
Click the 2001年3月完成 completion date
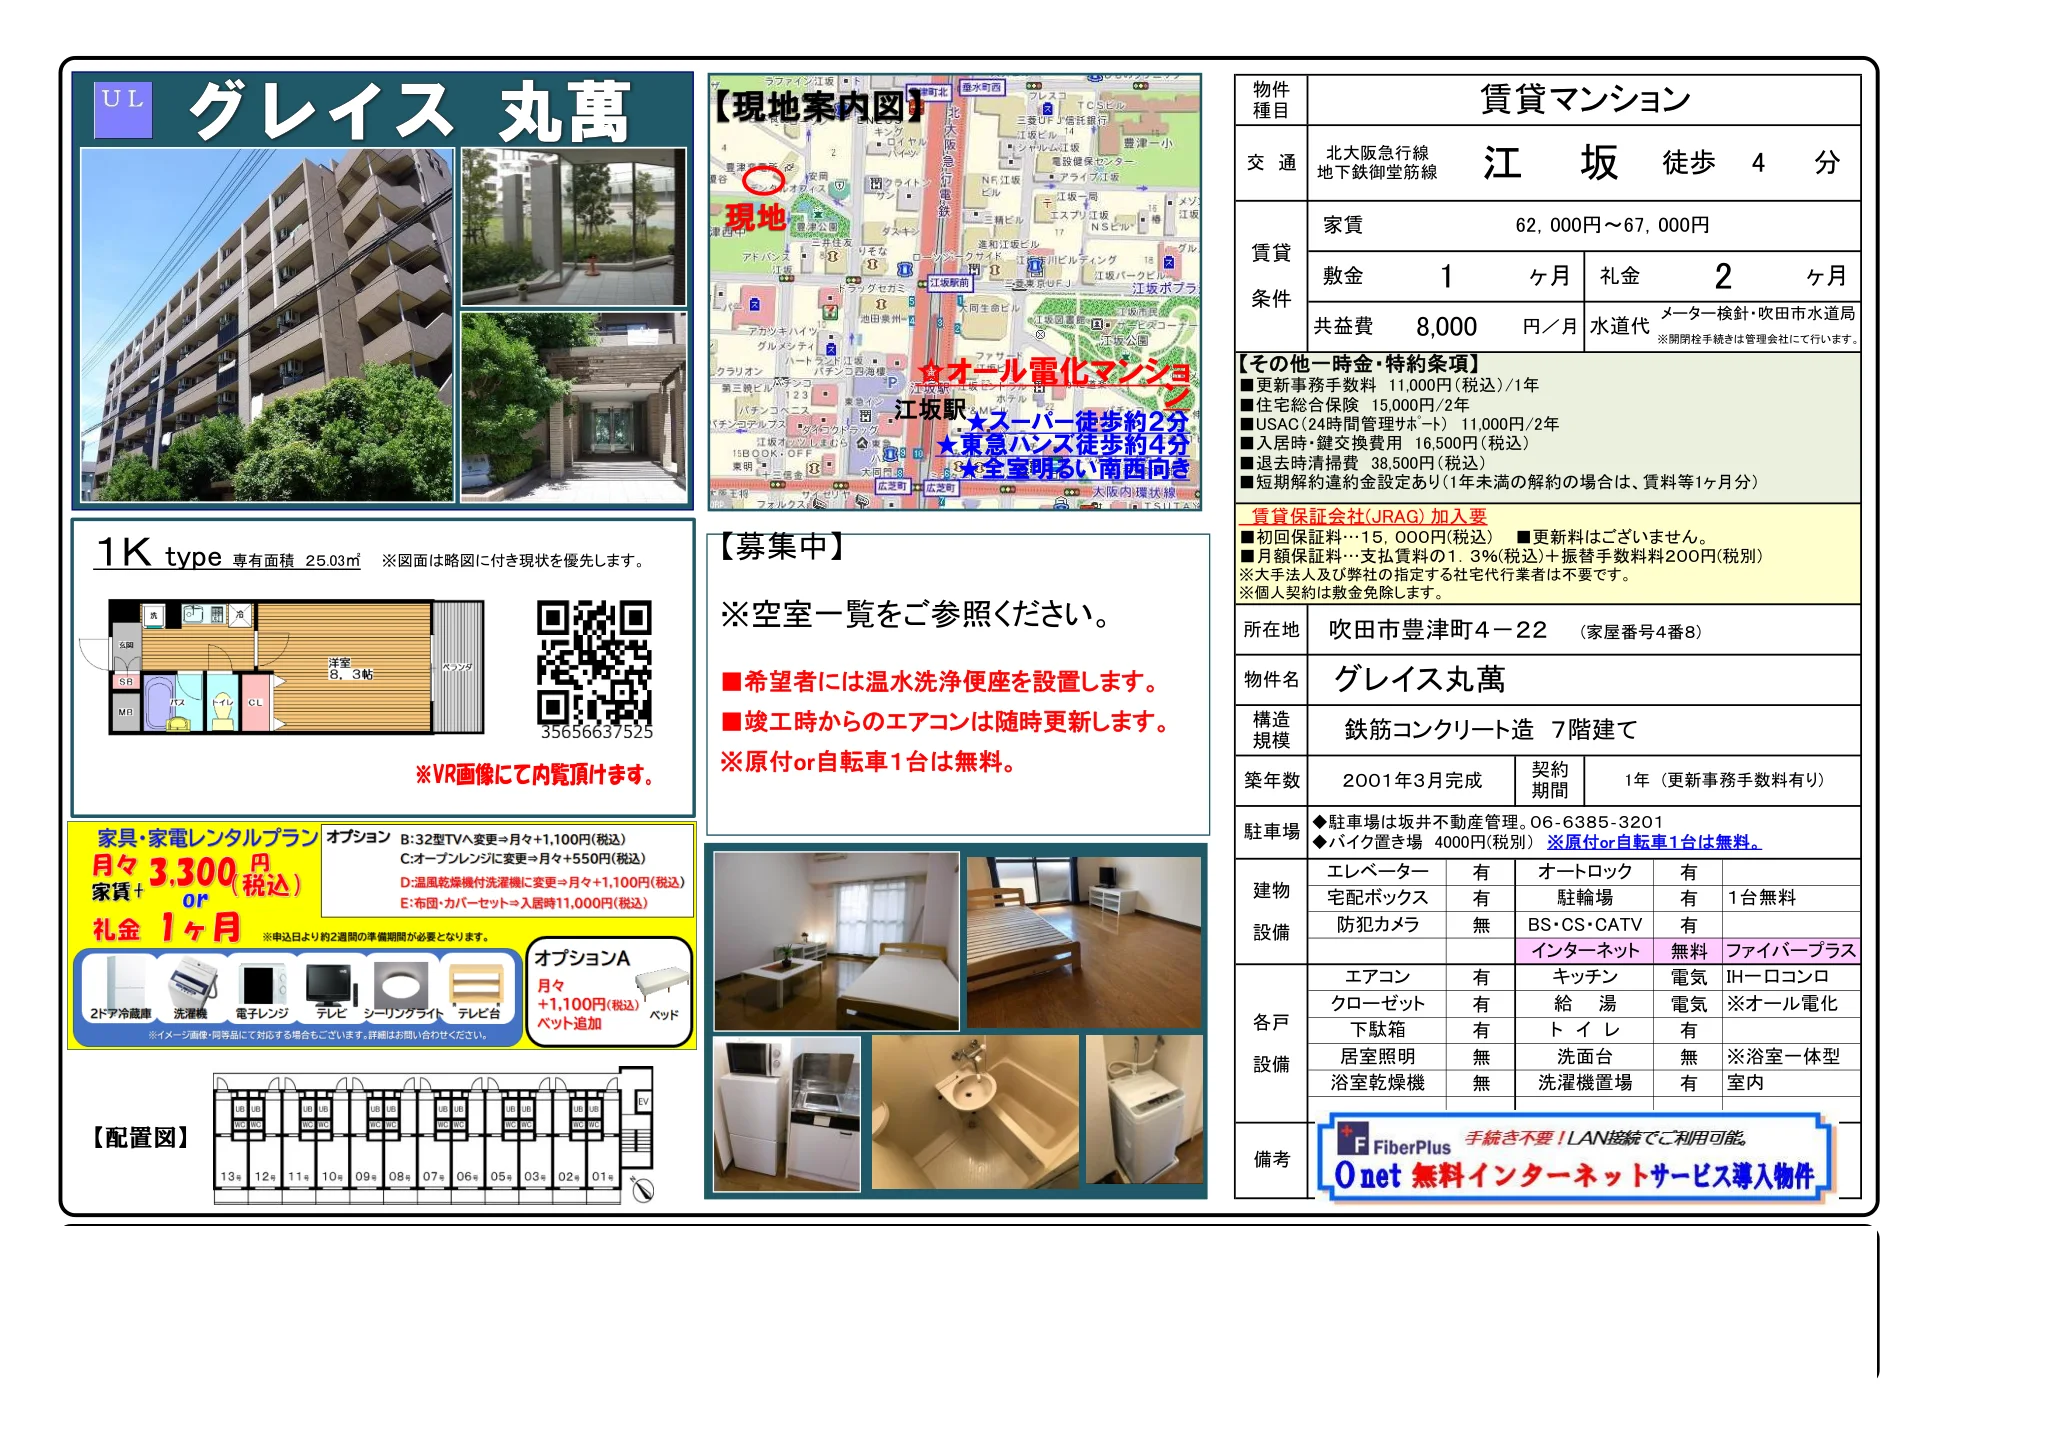(1412, 781)
